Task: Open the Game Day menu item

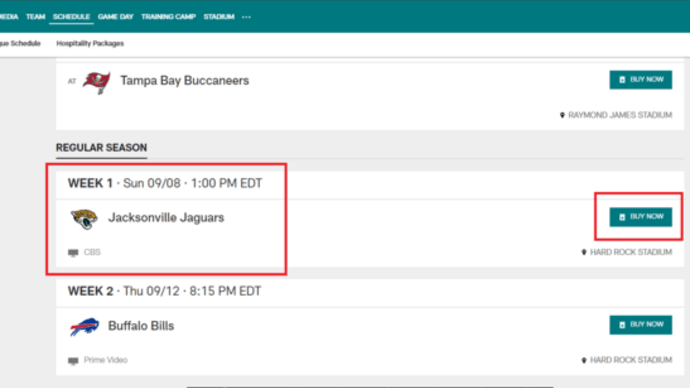Action: click(x=115, y=17)
